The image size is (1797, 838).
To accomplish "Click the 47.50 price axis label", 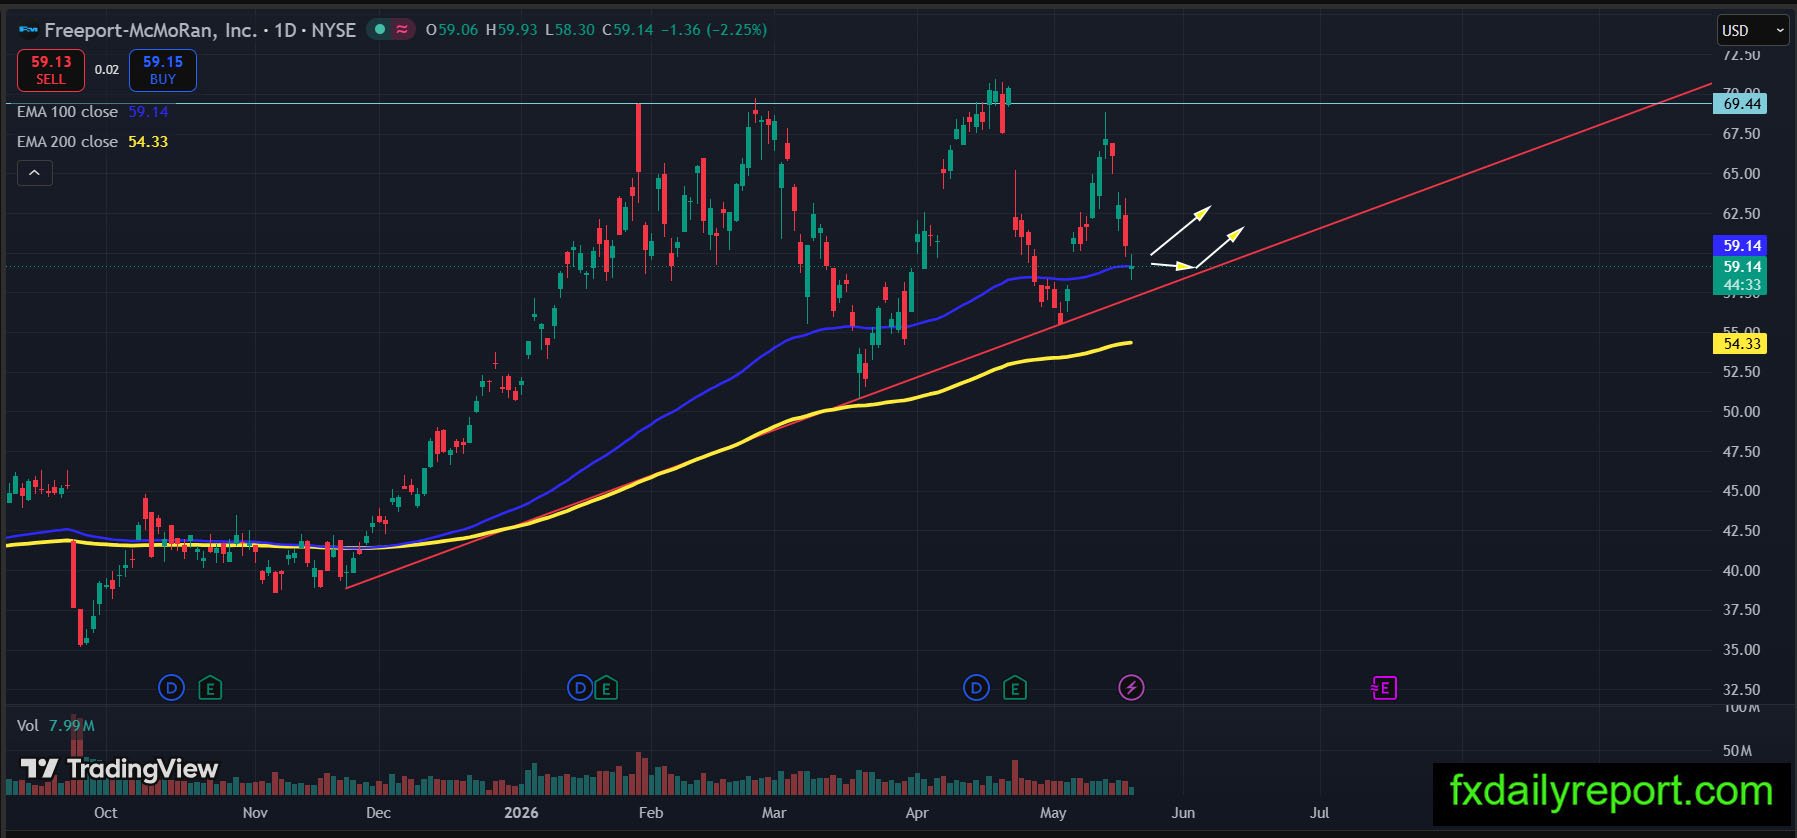I will click(x=1741, y=452).
